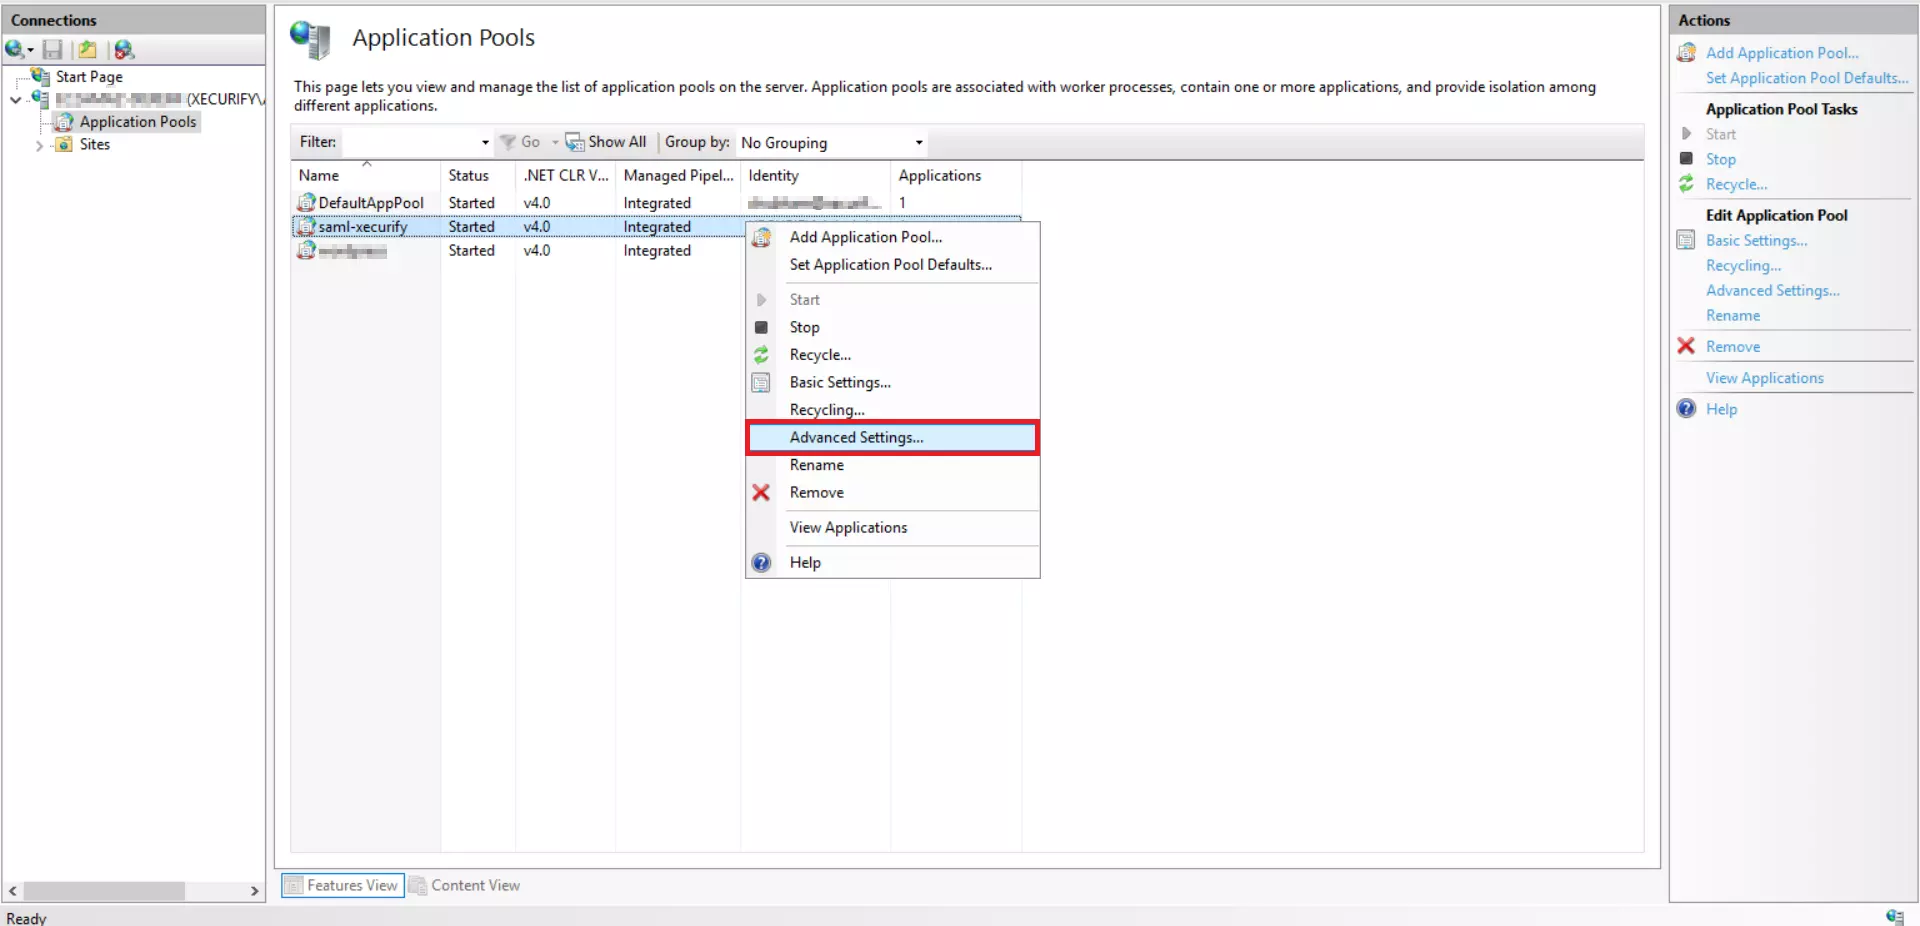Image resolution: width=1920 pixels, height=926 pixels.
Task: Click the Disconnect globe icon with red X
Action: point(124,49)
